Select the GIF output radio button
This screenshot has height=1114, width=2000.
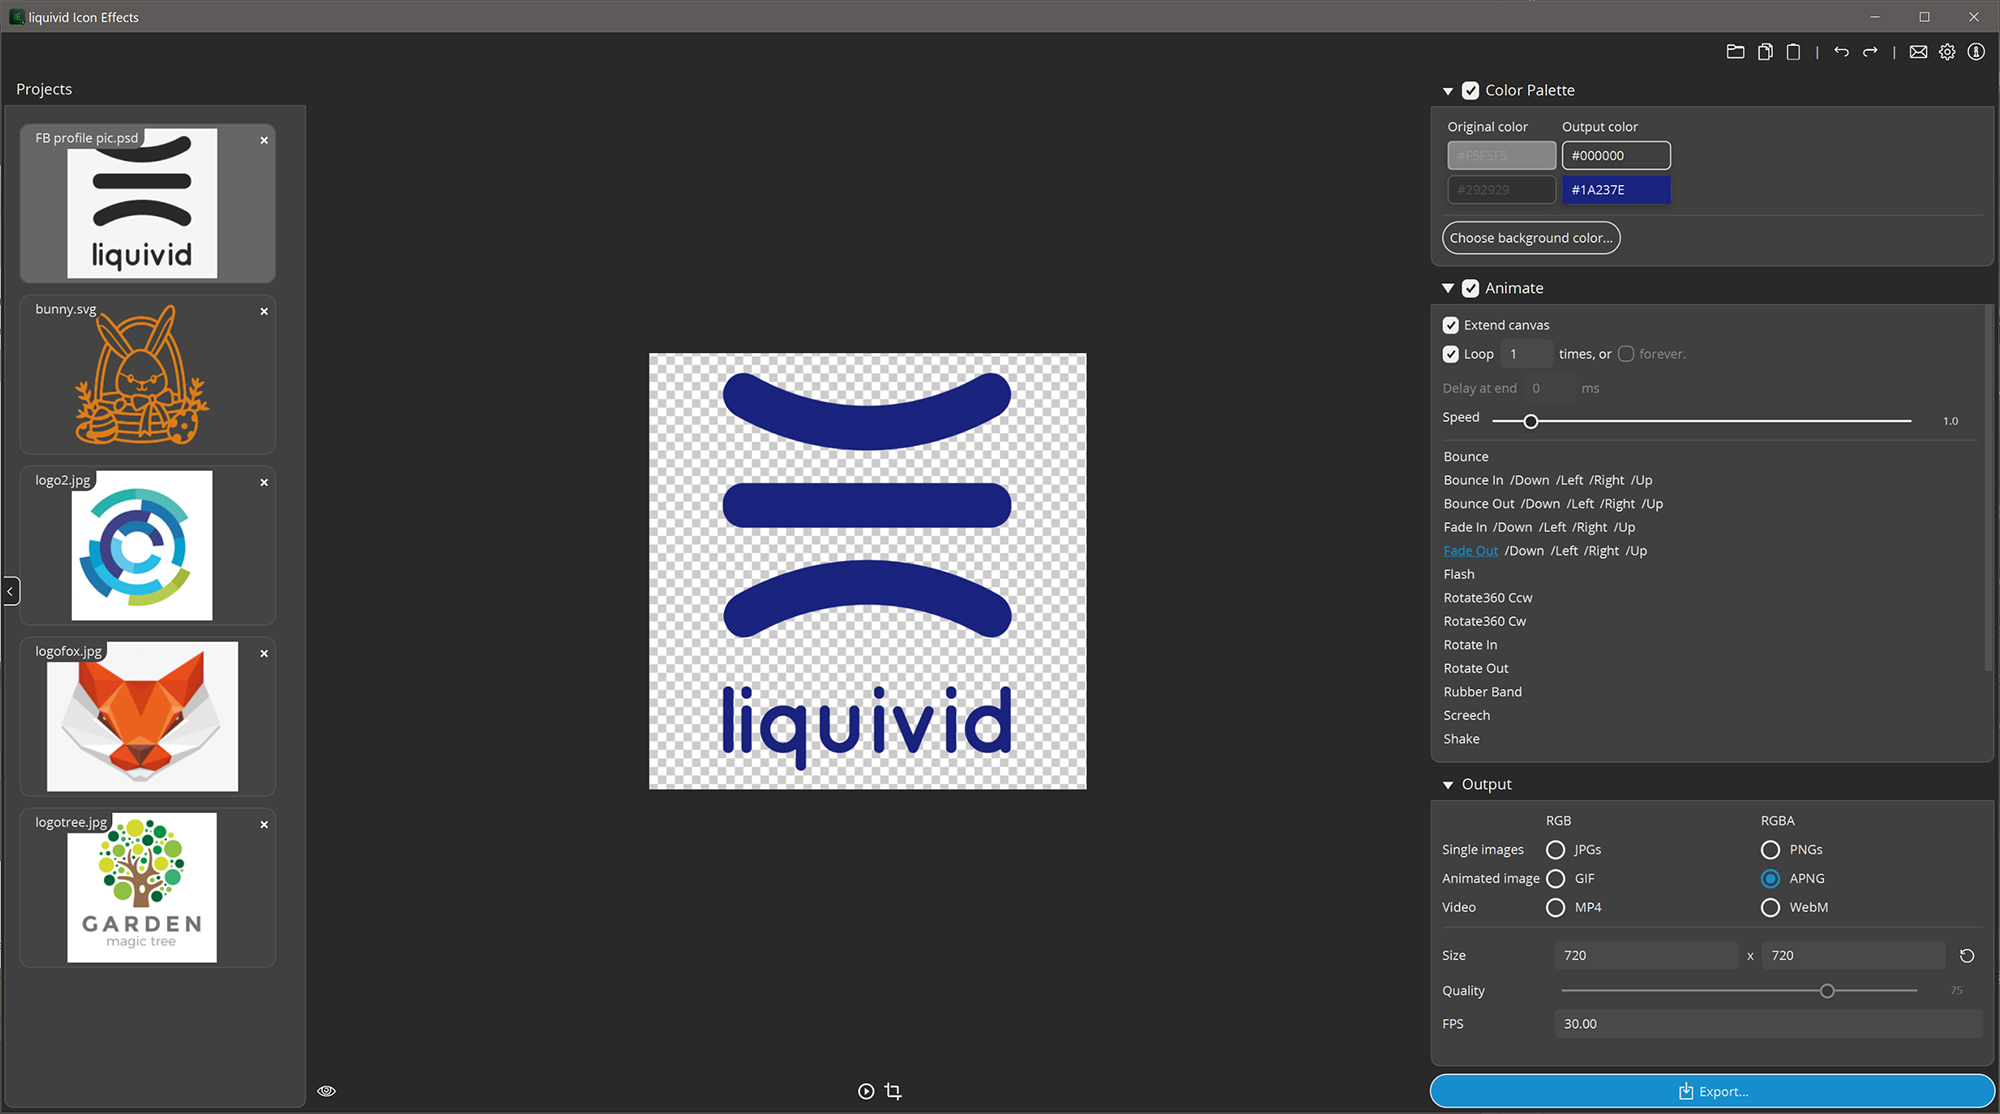click(1555, 878)
